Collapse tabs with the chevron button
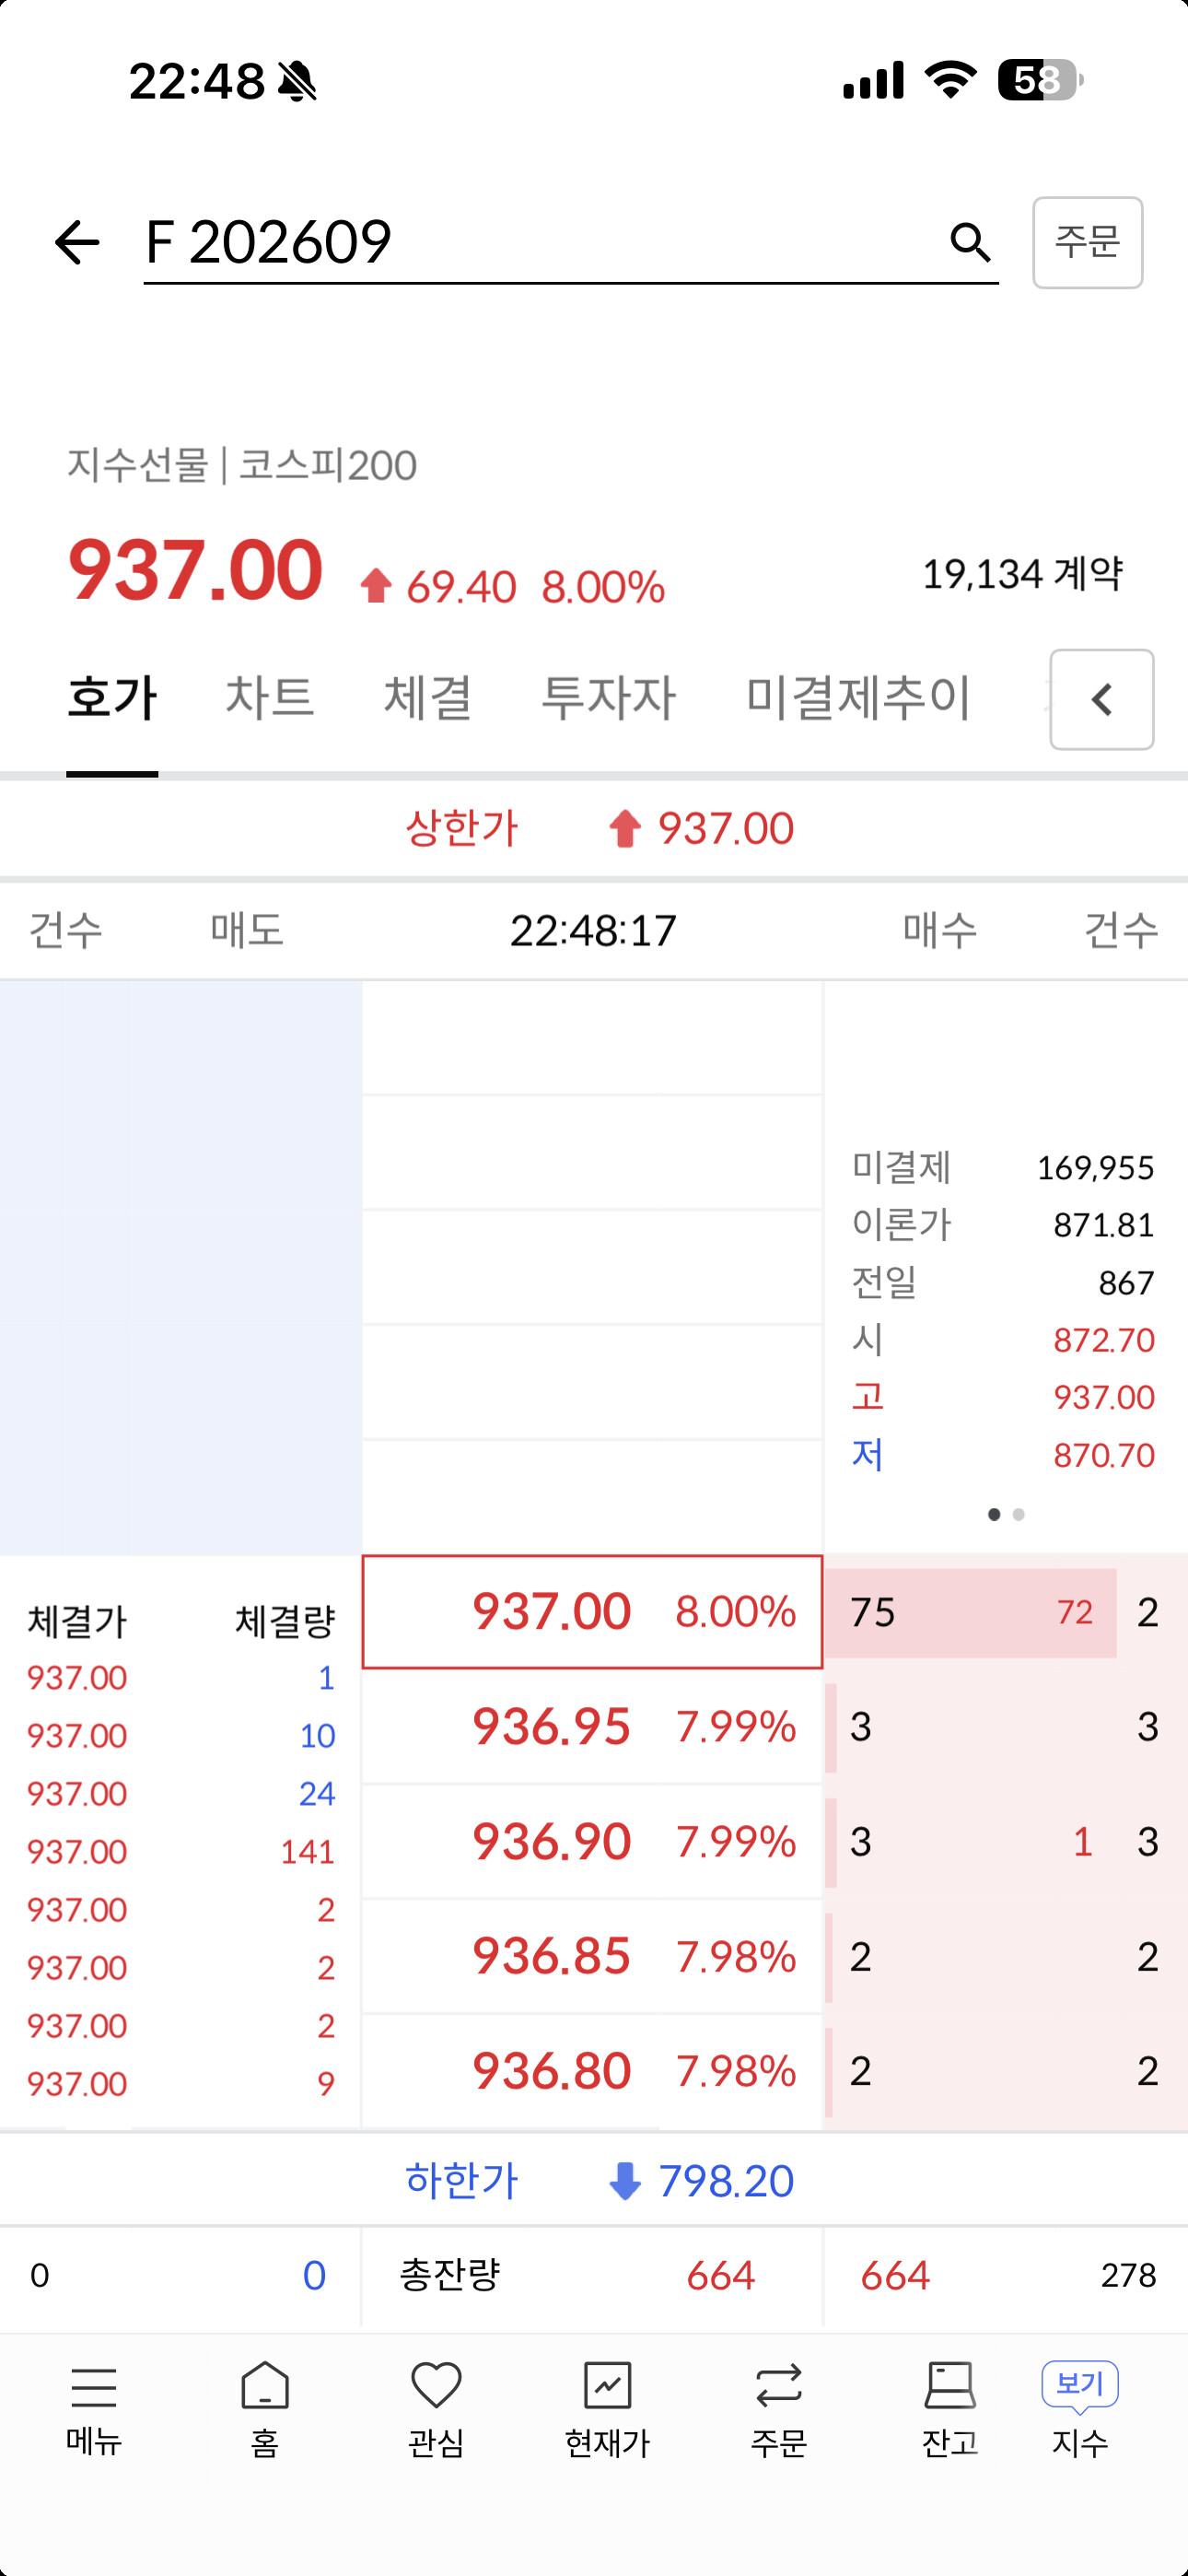1188x2576 pixels. point(1102,700)
